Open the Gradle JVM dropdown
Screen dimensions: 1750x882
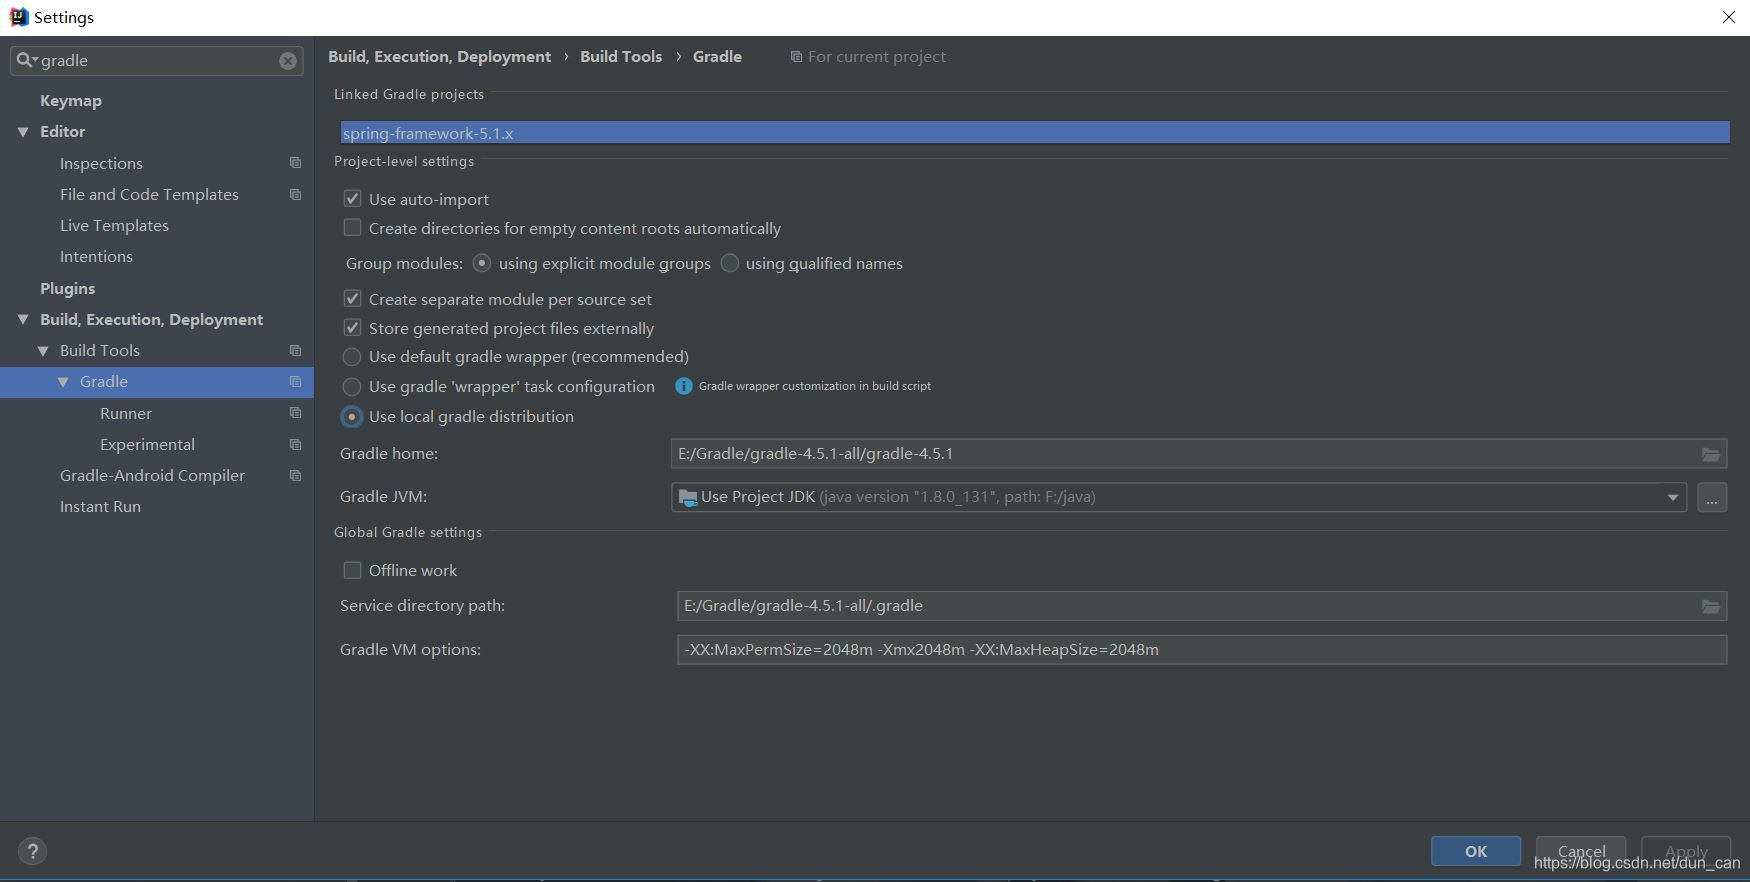point(1672,497)
